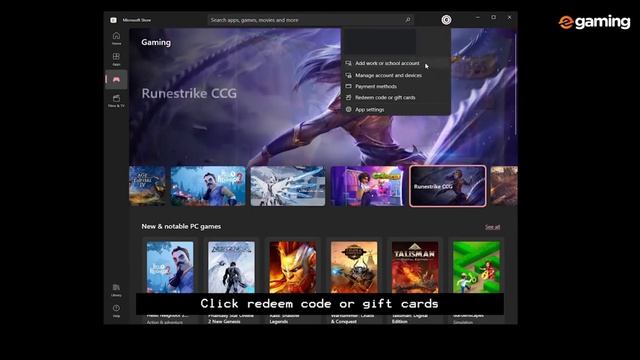This screenshot has width=640, height=360.
Task: Click the Payment methods card icon
Action: [x=349, y=86]
